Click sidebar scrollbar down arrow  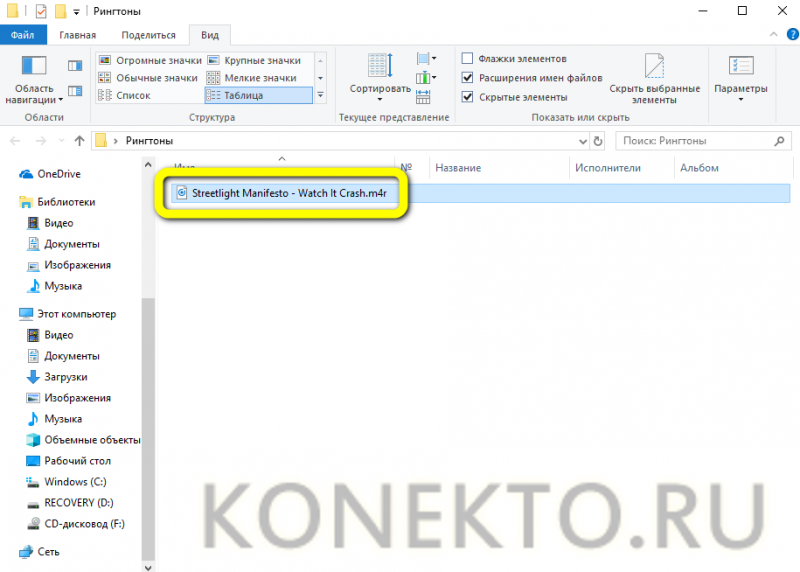coord(148,567)
